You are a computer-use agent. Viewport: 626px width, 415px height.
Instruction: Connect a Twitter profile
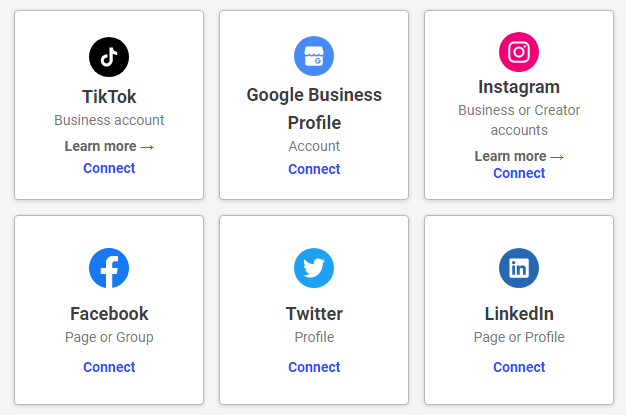314,367
